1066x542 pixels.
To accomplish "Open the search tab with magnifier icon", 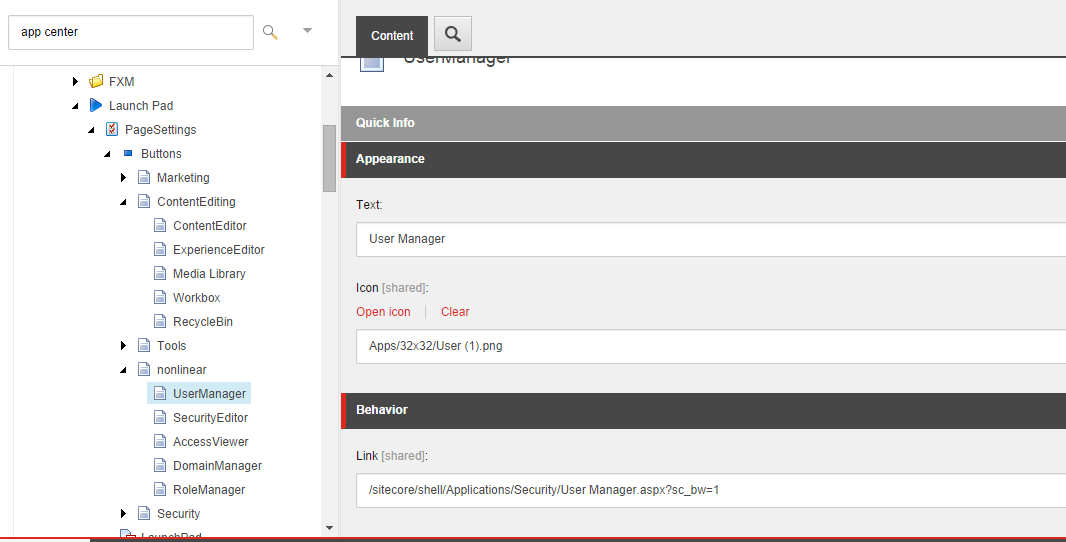I will (453, 34).
